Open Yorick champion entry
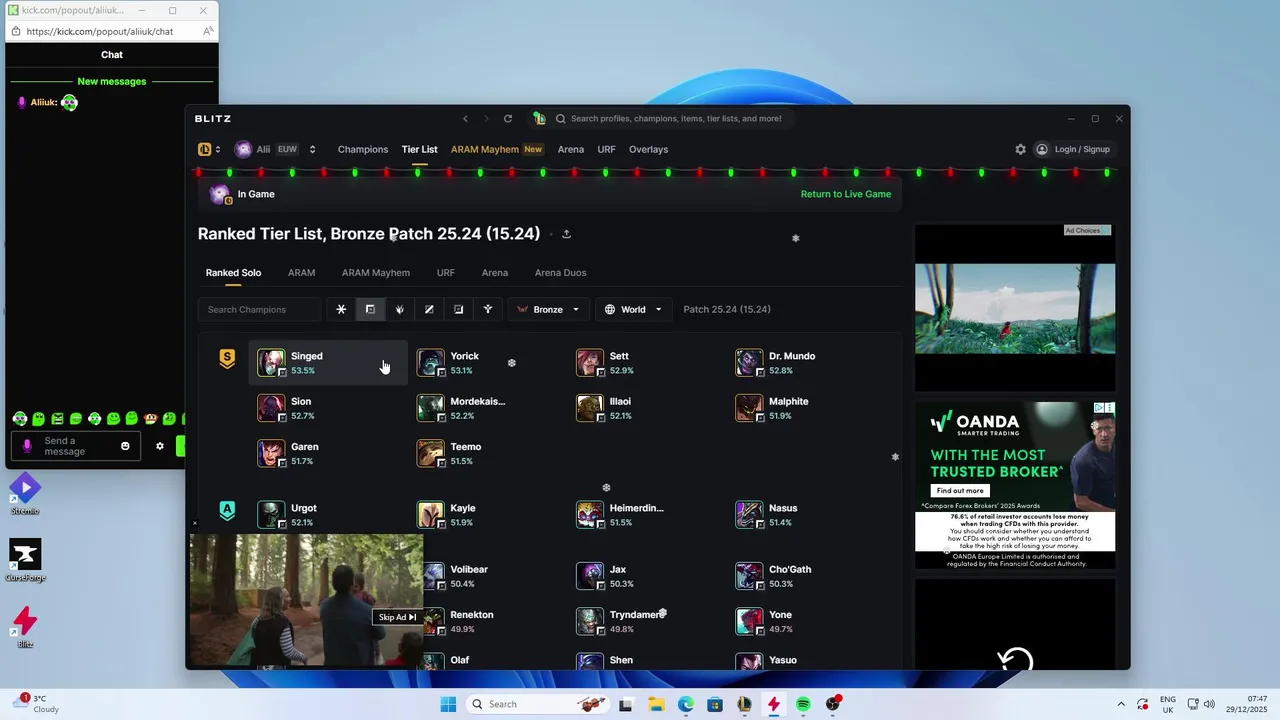1280x720 pixels. pos(487,363)
